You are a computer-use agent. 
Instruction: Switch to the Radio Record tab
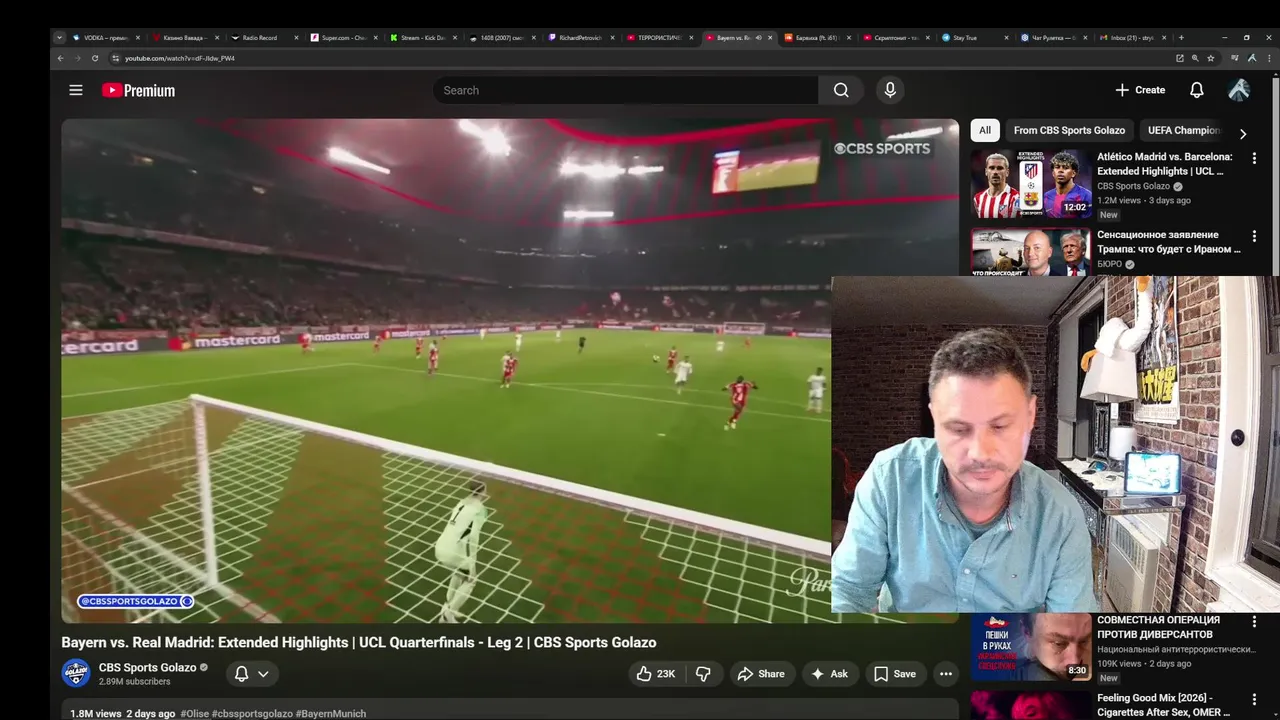coord(262,37)
